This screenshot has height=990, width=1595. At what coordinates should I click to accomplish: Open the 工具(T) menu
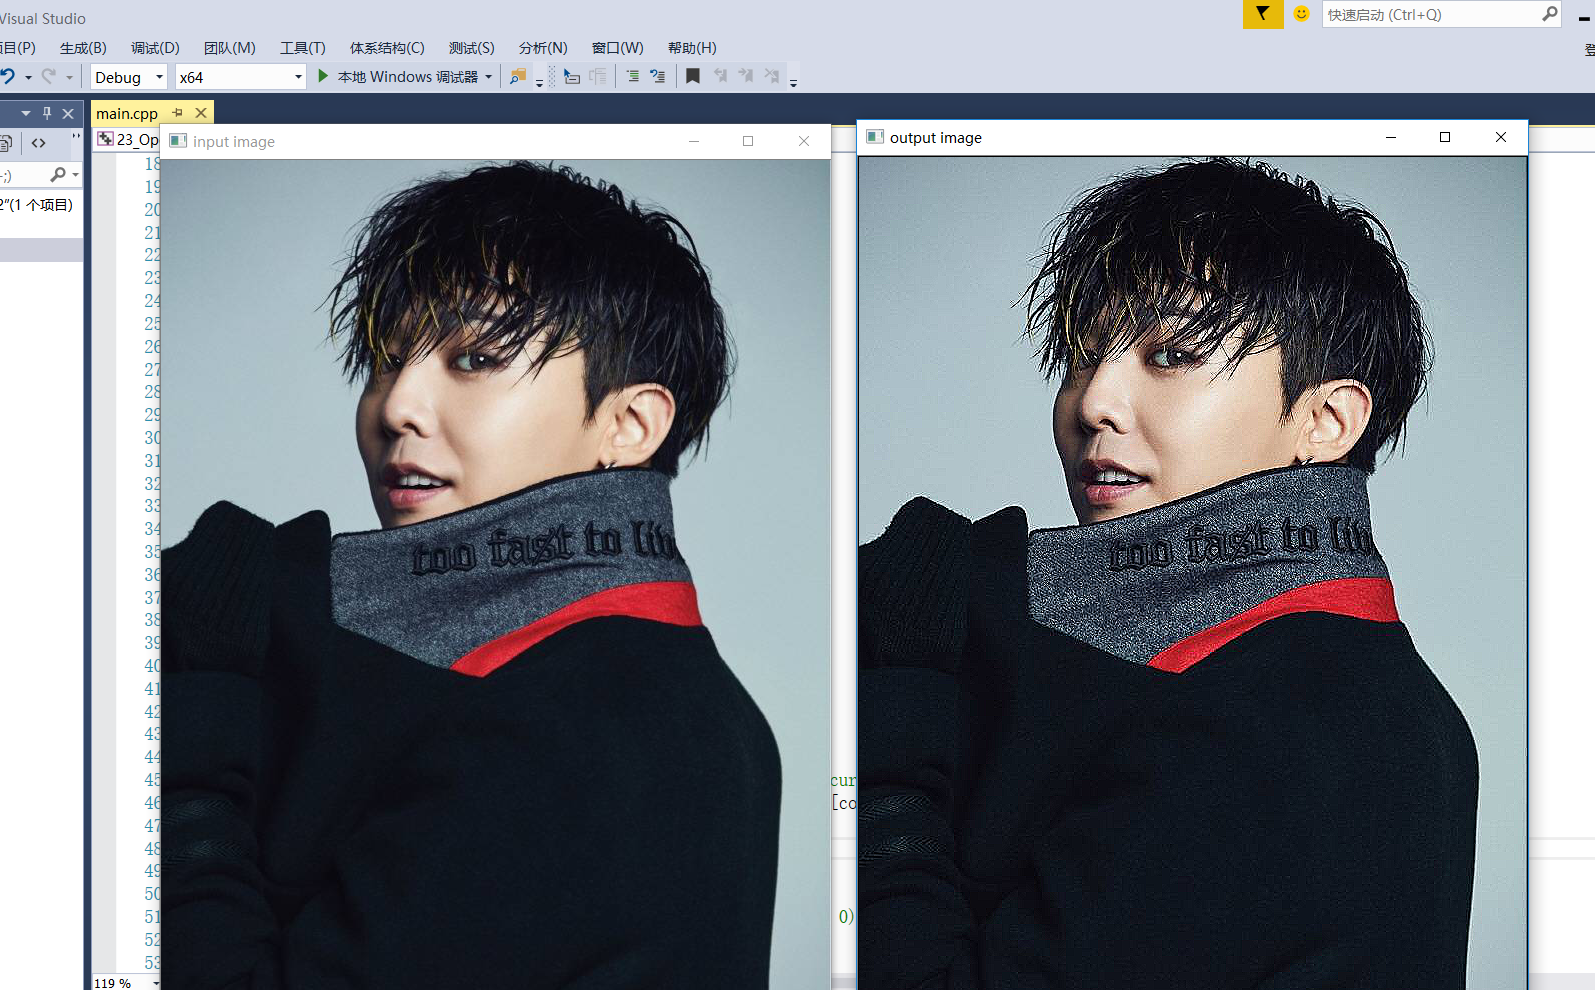click(302, 48)
